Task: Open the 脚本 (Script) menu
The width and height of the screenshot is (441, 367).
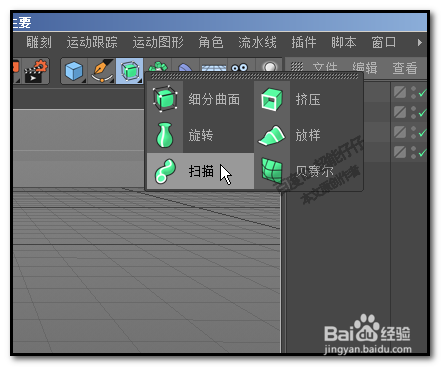Action: [x=344, y=42]
